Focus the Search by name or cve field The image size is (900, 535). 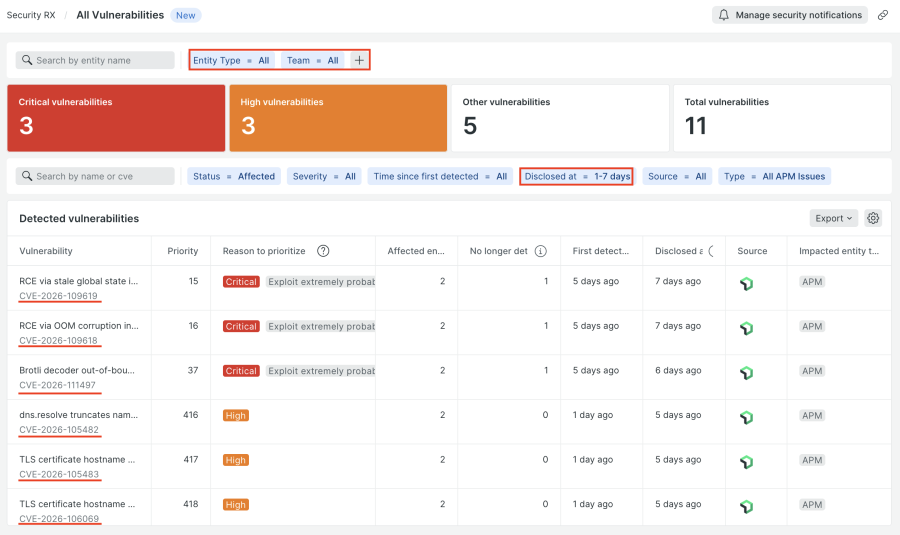pos(95,176)
